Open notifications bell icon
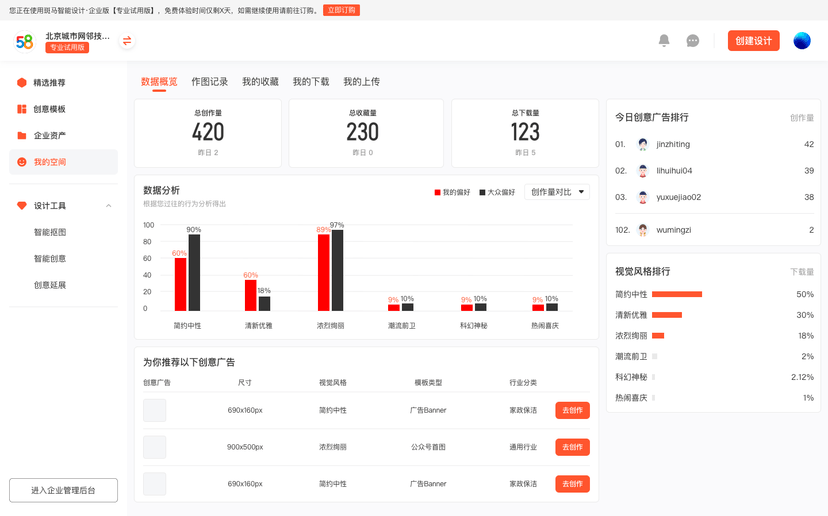 pos(664,41)
